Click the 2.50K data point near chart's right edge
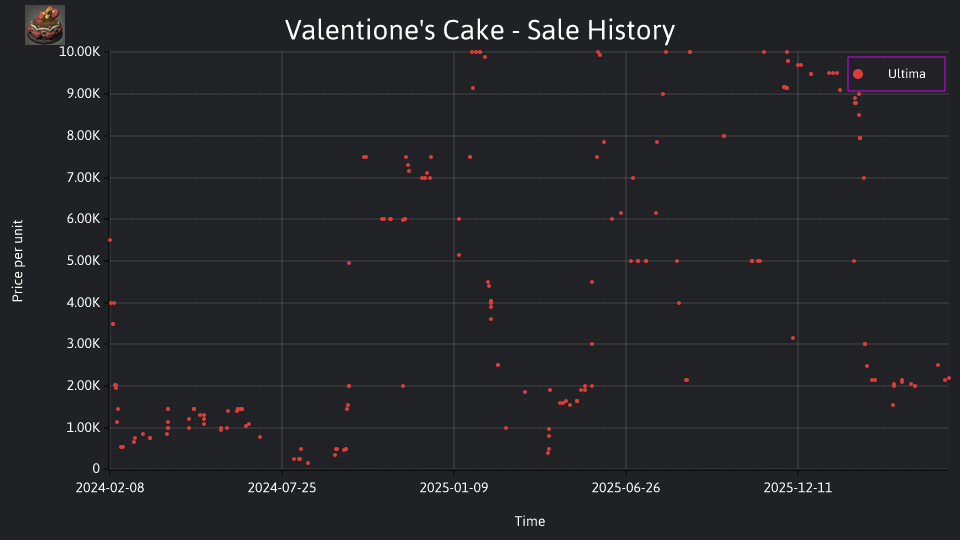 (938, 365)
